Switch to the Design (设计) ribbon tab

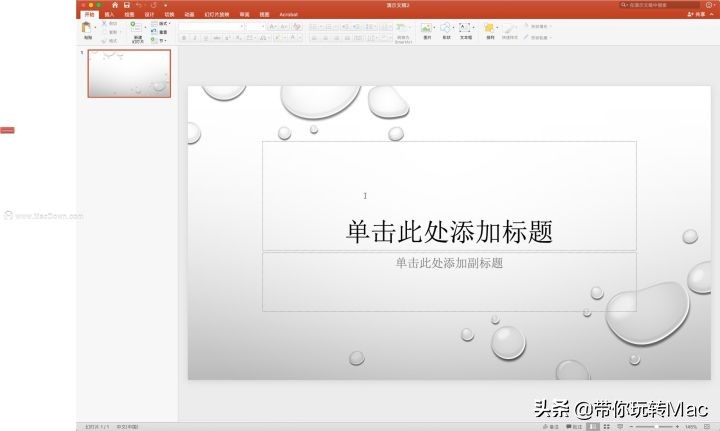coord(149,14)
